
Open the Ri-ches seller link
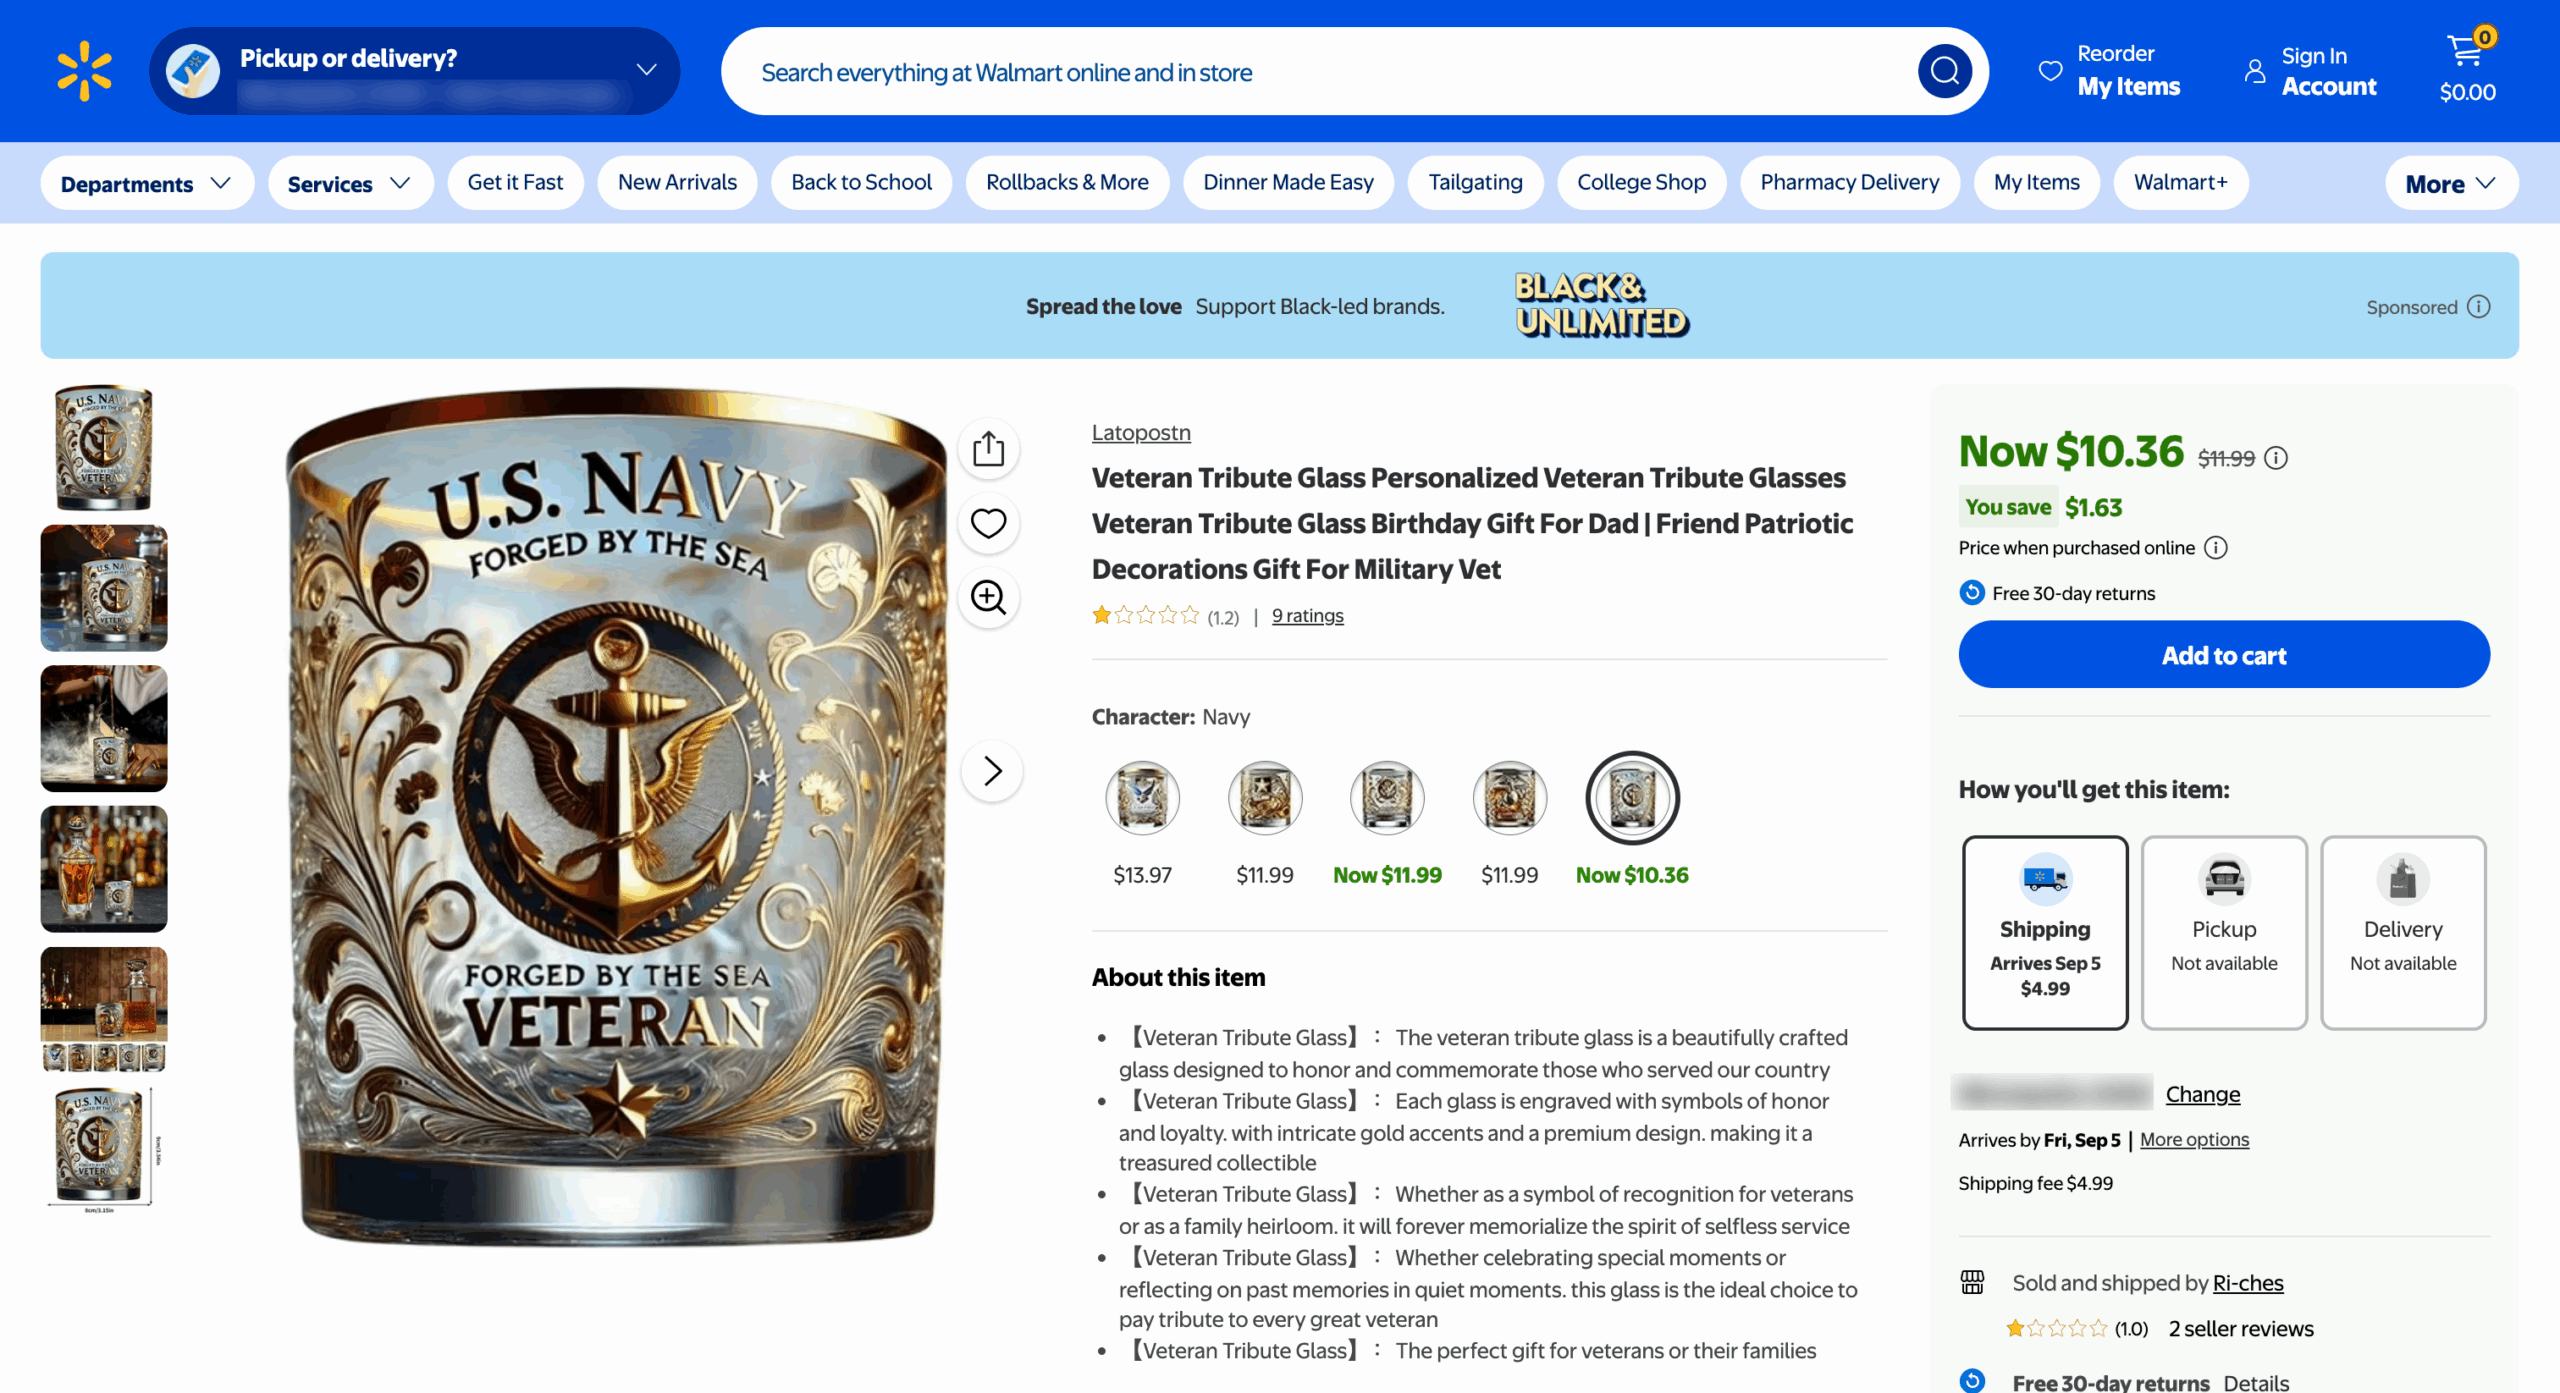click(x=2248, y=1283)
